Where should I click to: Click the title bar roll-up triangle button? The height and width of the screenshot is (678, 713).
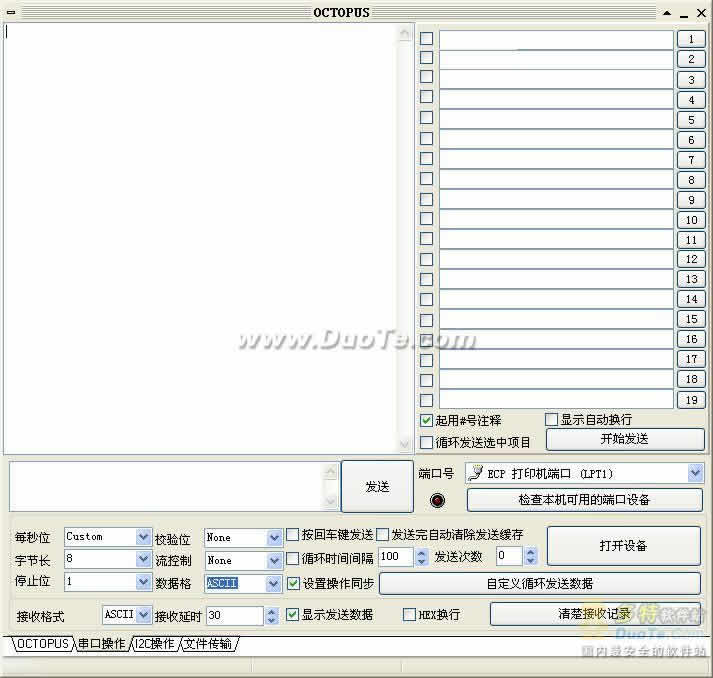pos(667,13)
